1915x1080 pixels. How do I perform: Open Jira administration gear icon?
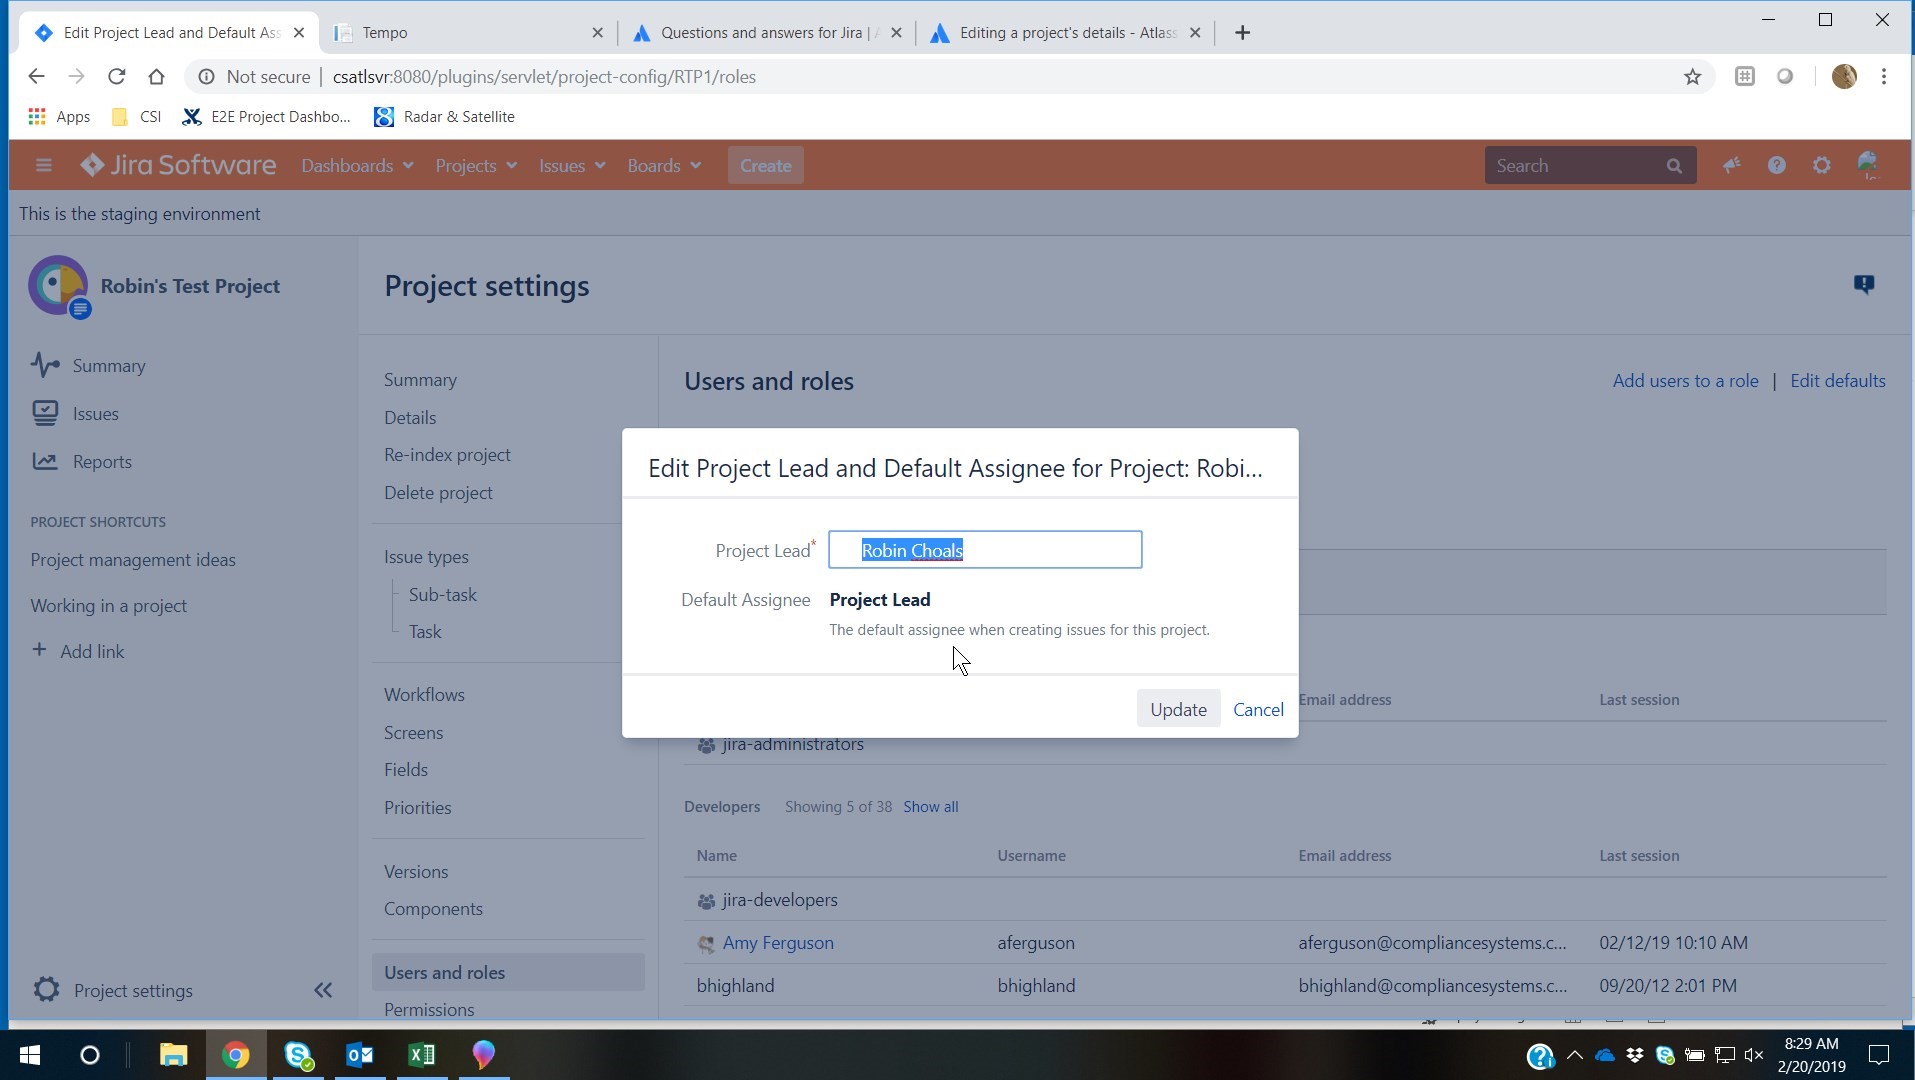pyautogui.click(x=1822, y=165)
